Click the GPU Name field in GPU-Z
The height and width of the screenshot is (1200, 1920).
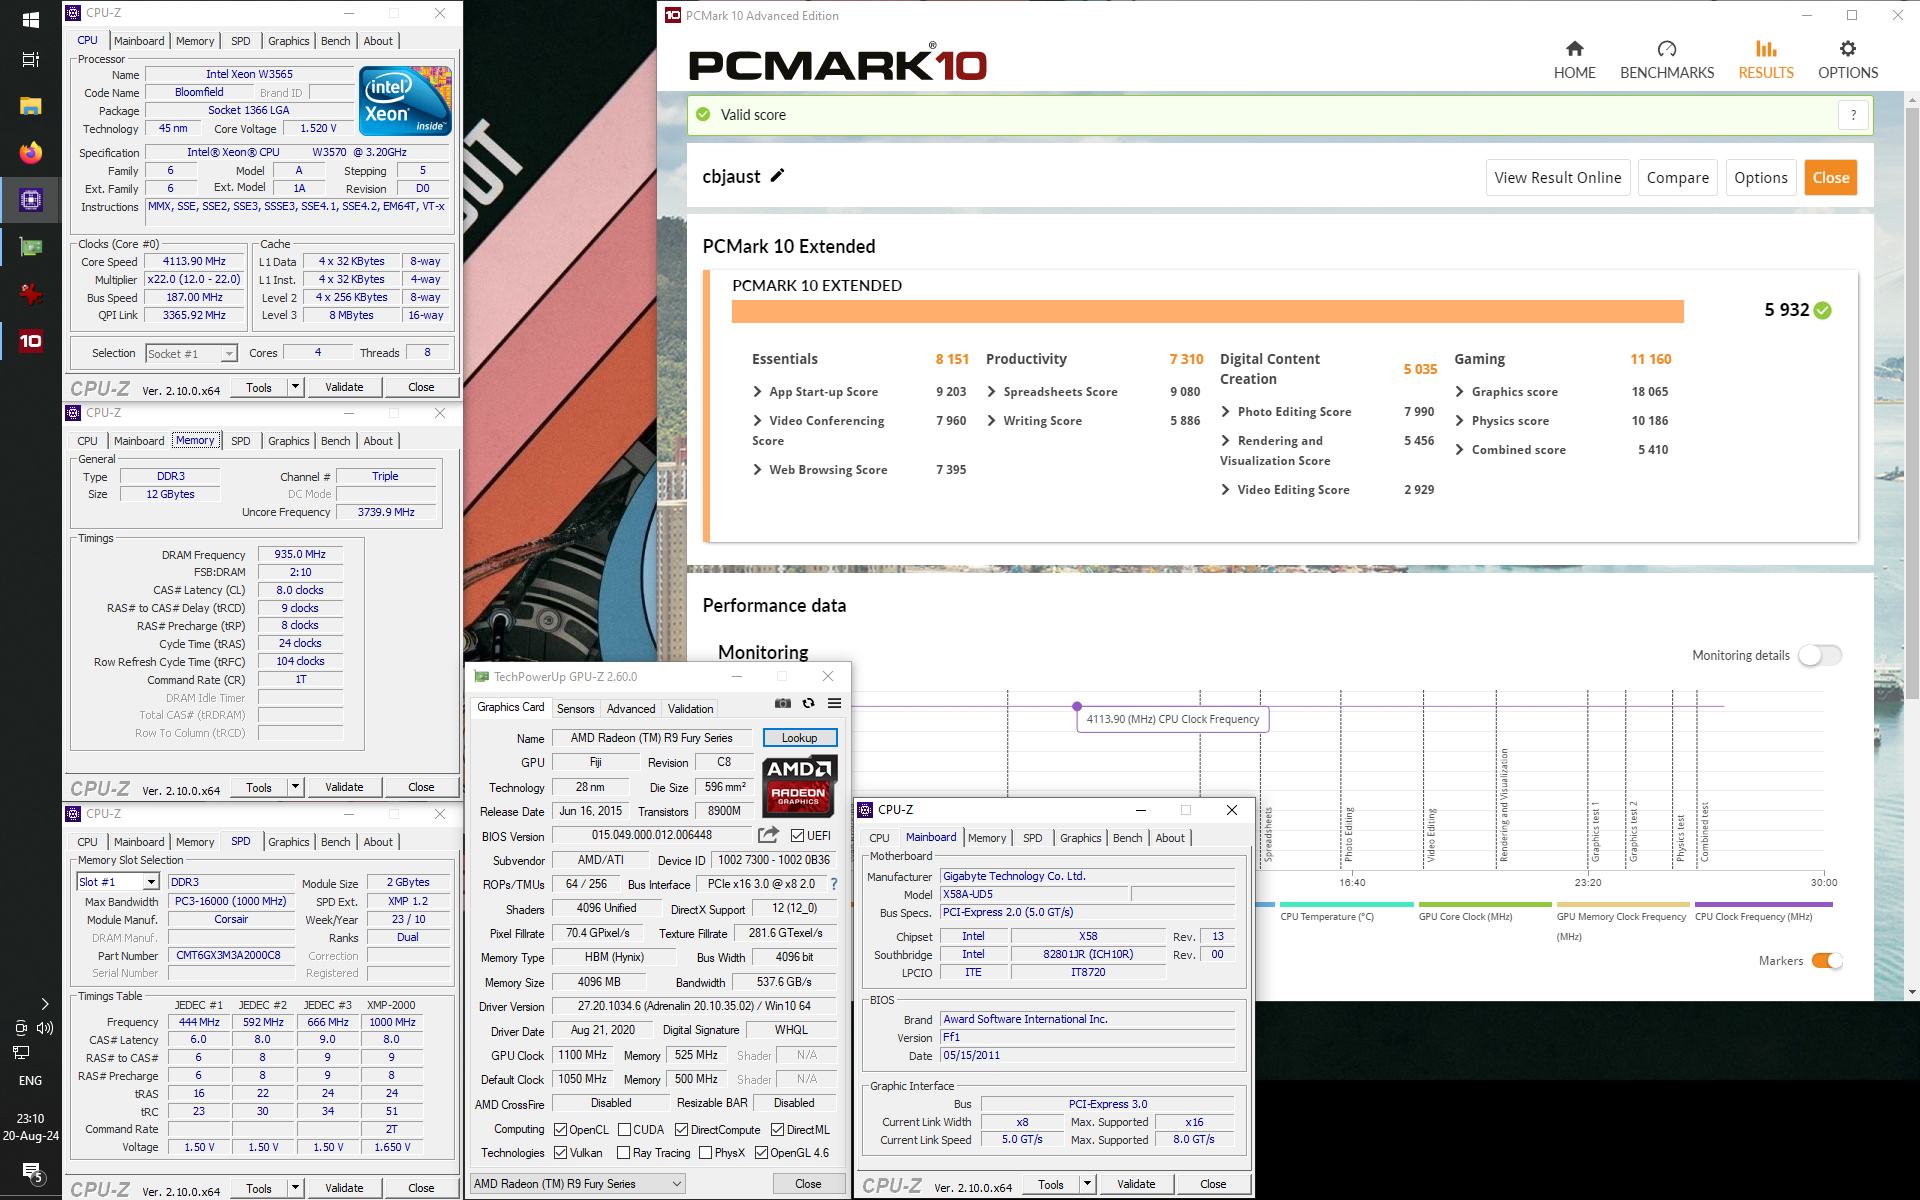(x=652, y=738)
